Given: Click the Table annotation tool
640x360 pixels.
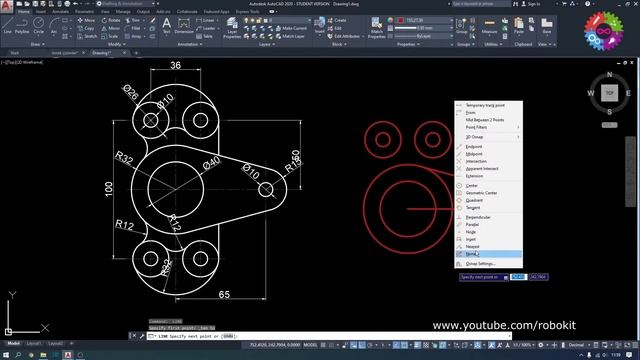Looking at the screenshot, I should (x=204, y=36).
